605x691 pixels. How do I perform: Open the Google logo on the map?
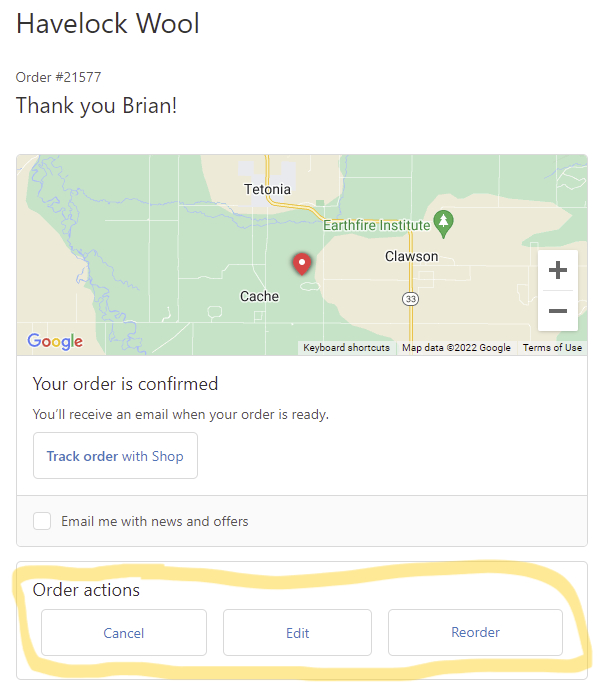coord(55,342)
